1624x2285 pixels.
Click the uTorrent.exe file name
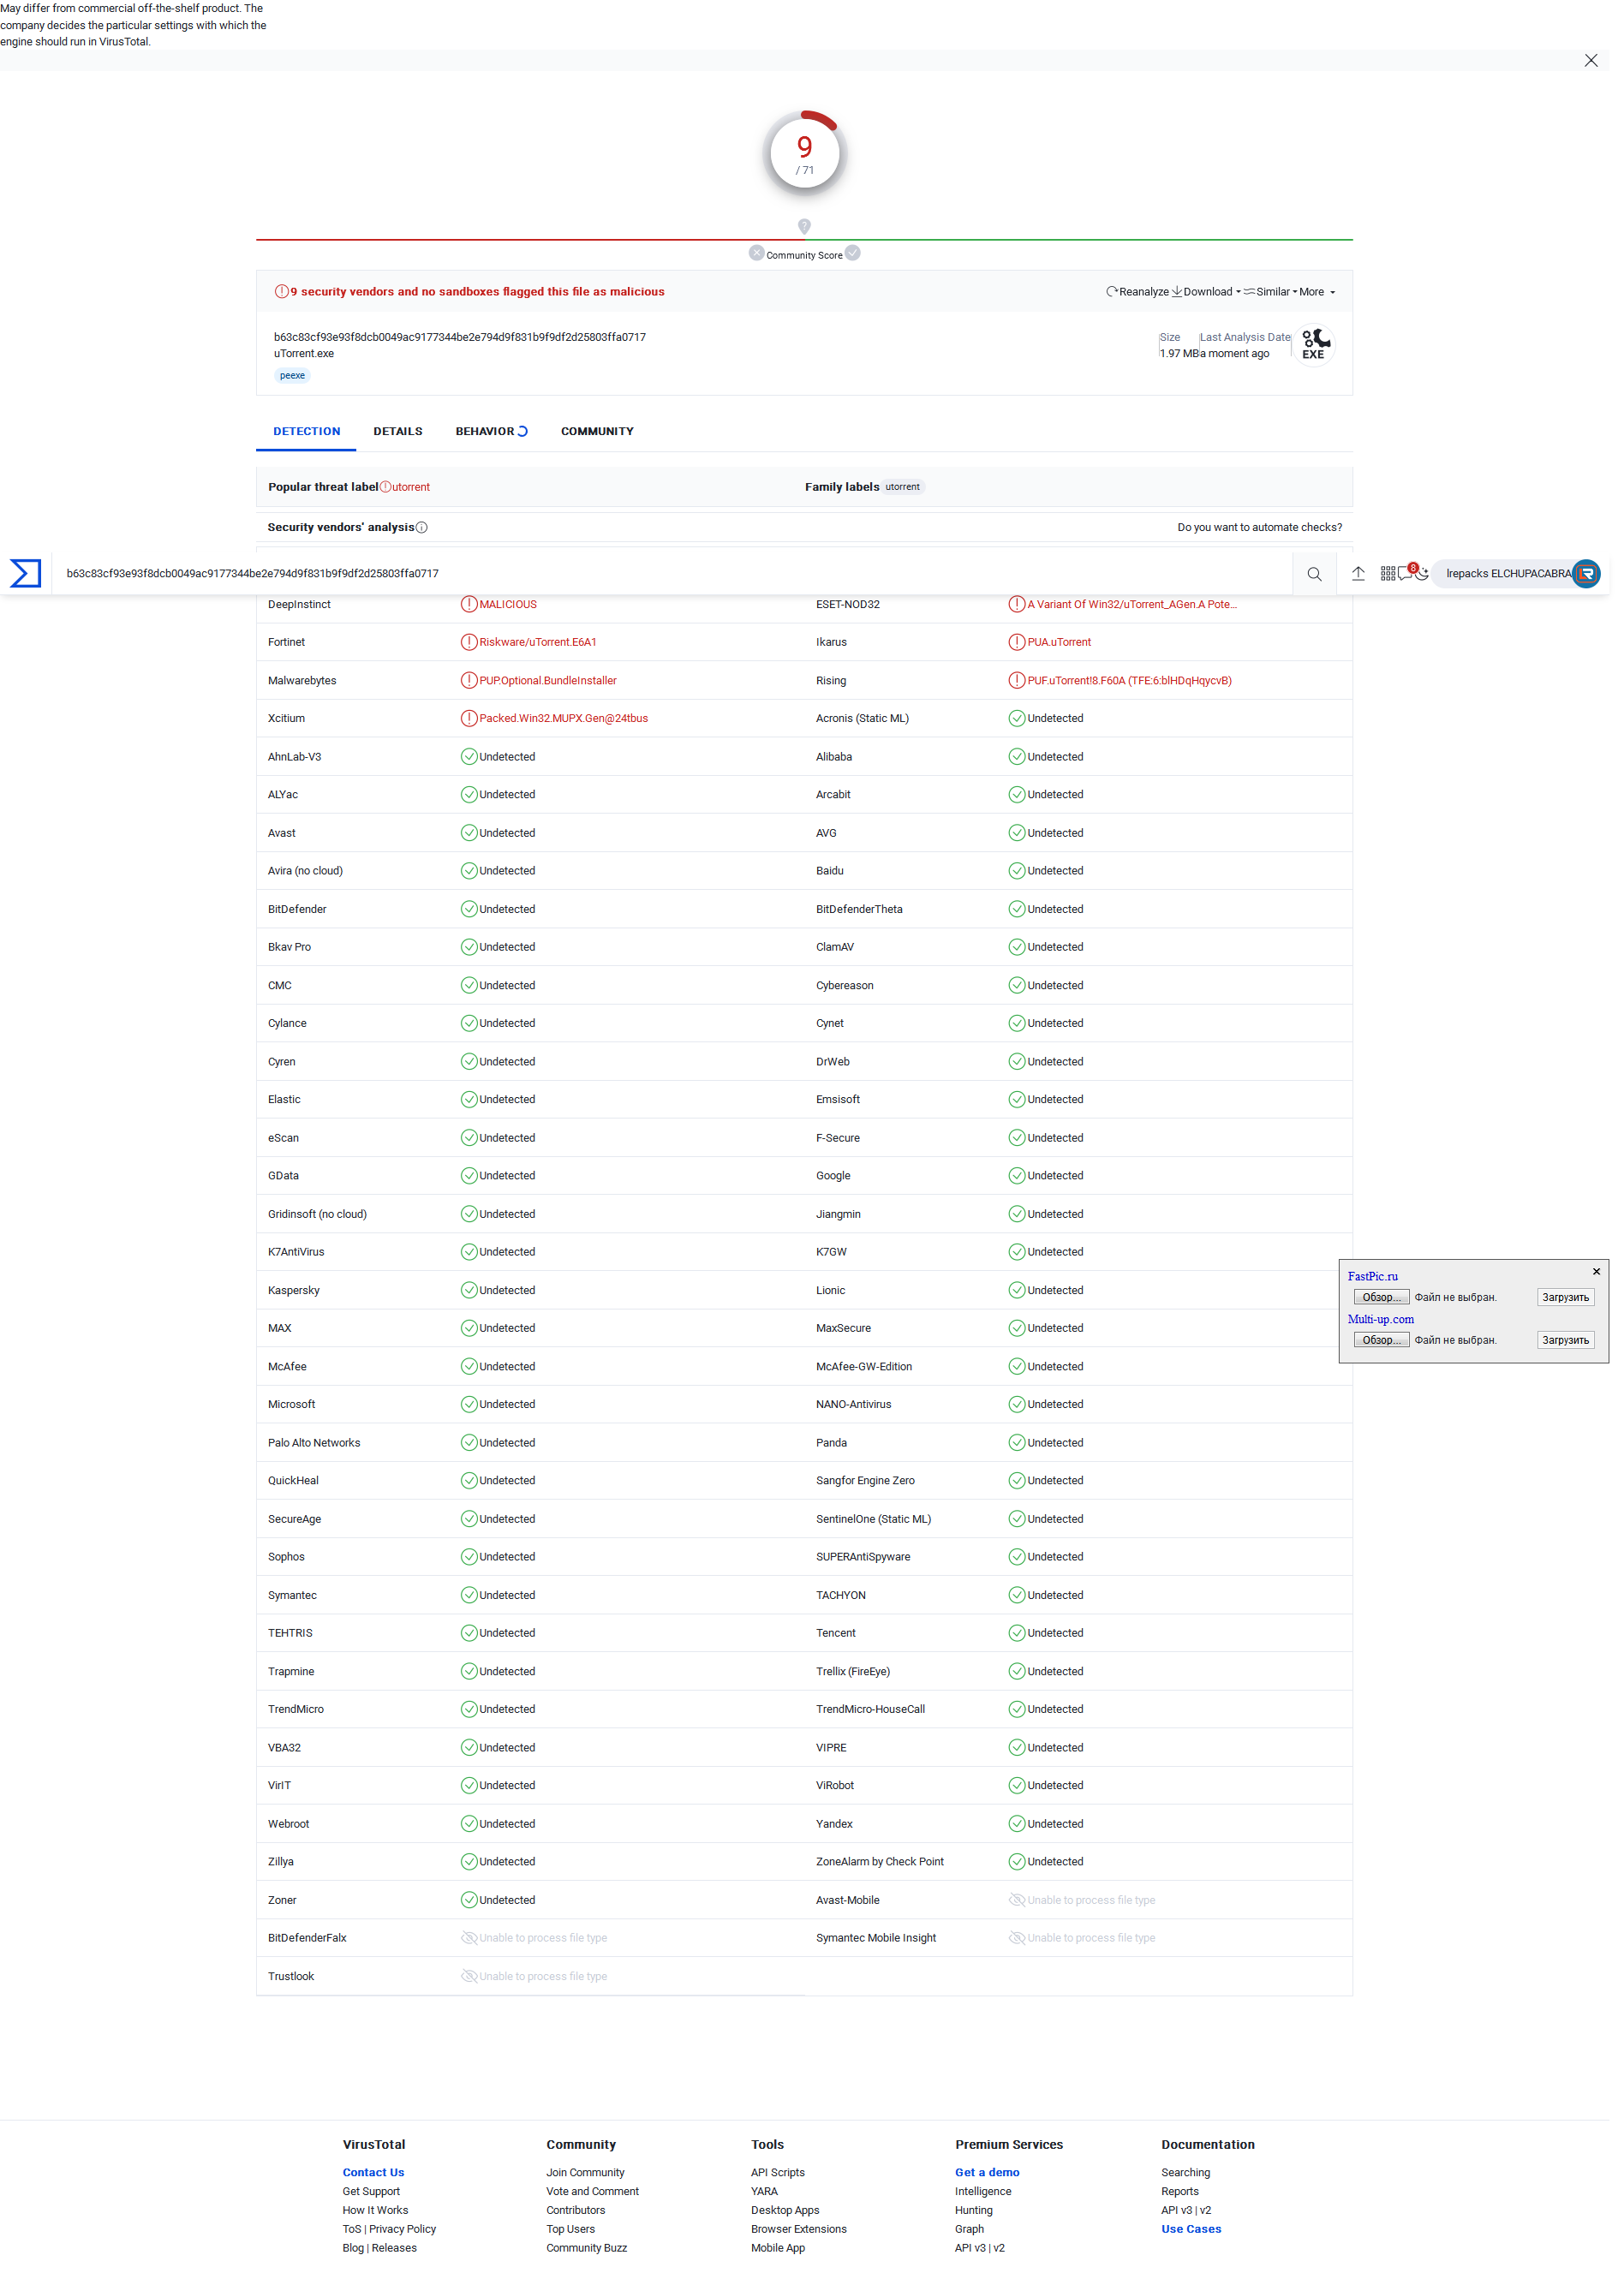306,355
